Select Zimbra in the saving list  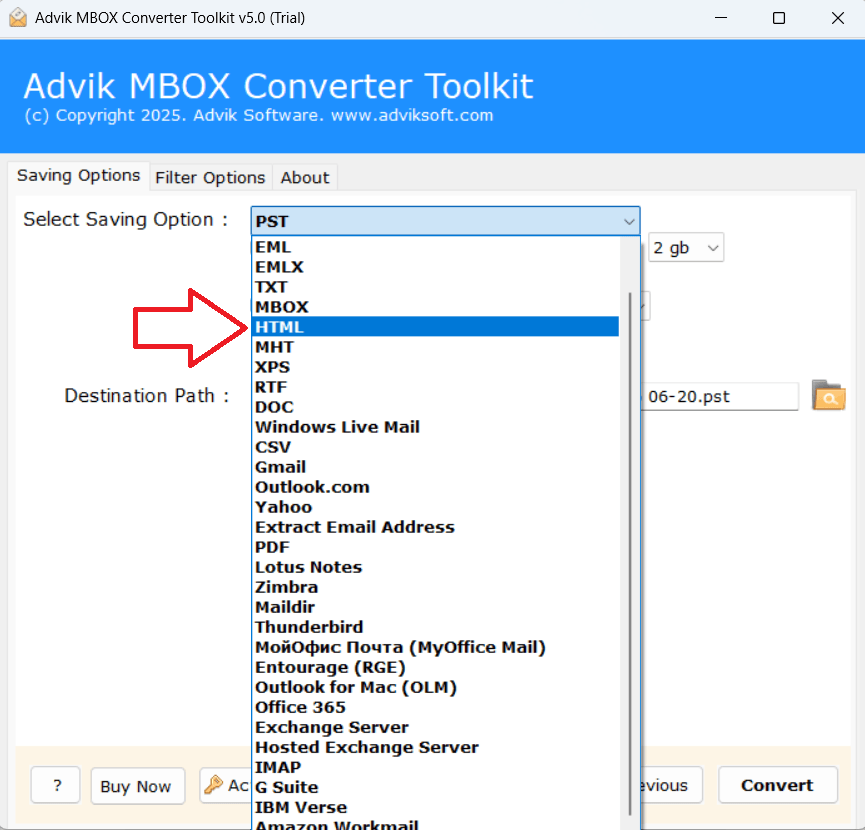pos(435,587)
